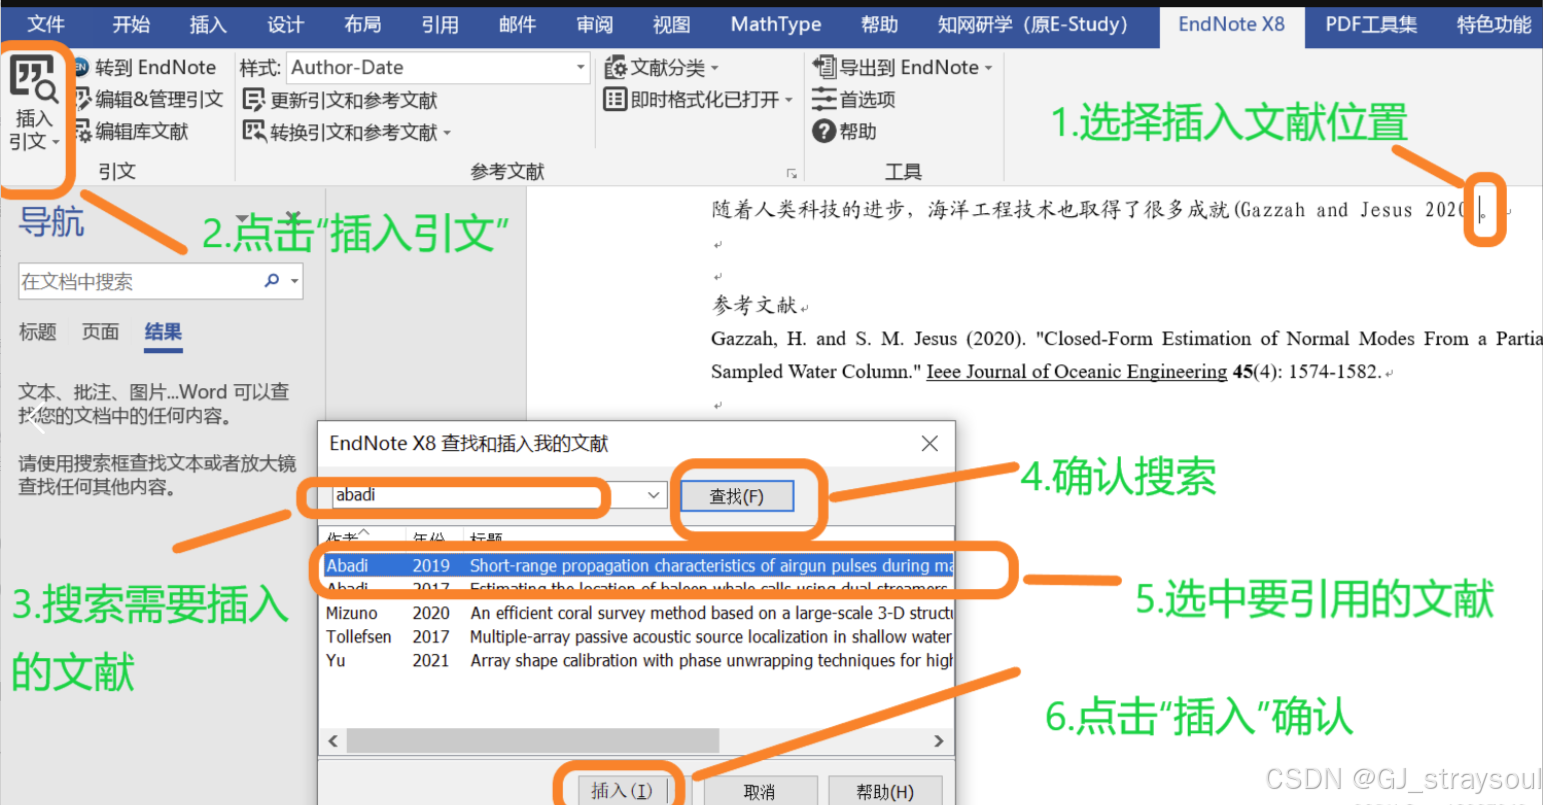The height and width of the screenshot is (805, 1546).
Task: Switch to 设计 ribbon tab
Action: (x=285, y=25)
